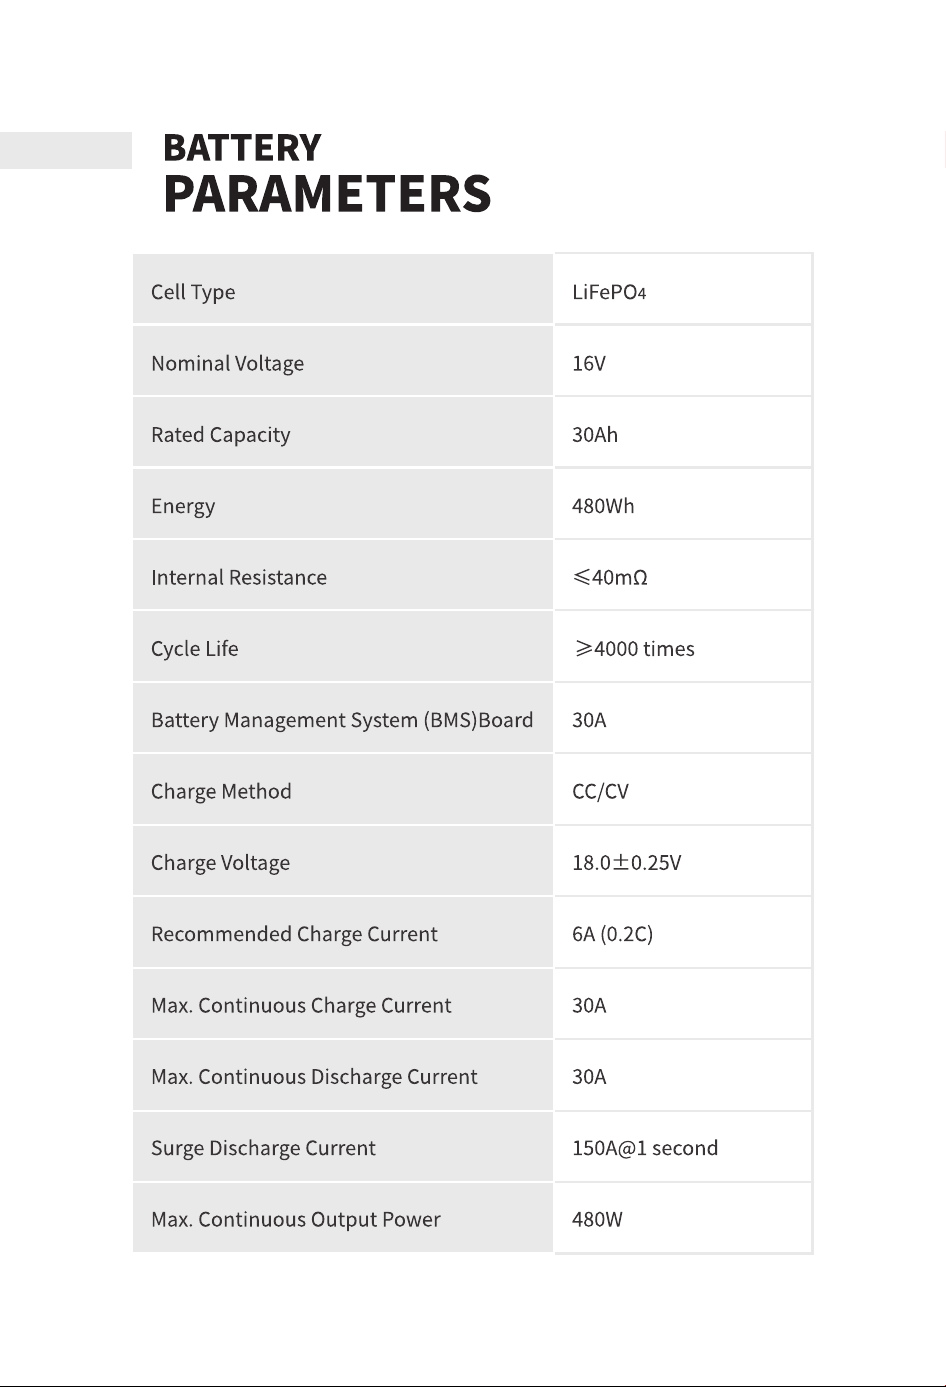946x1387 pixels.
Task: Click the LiFePO4 value cell
Action: point(683,289)
